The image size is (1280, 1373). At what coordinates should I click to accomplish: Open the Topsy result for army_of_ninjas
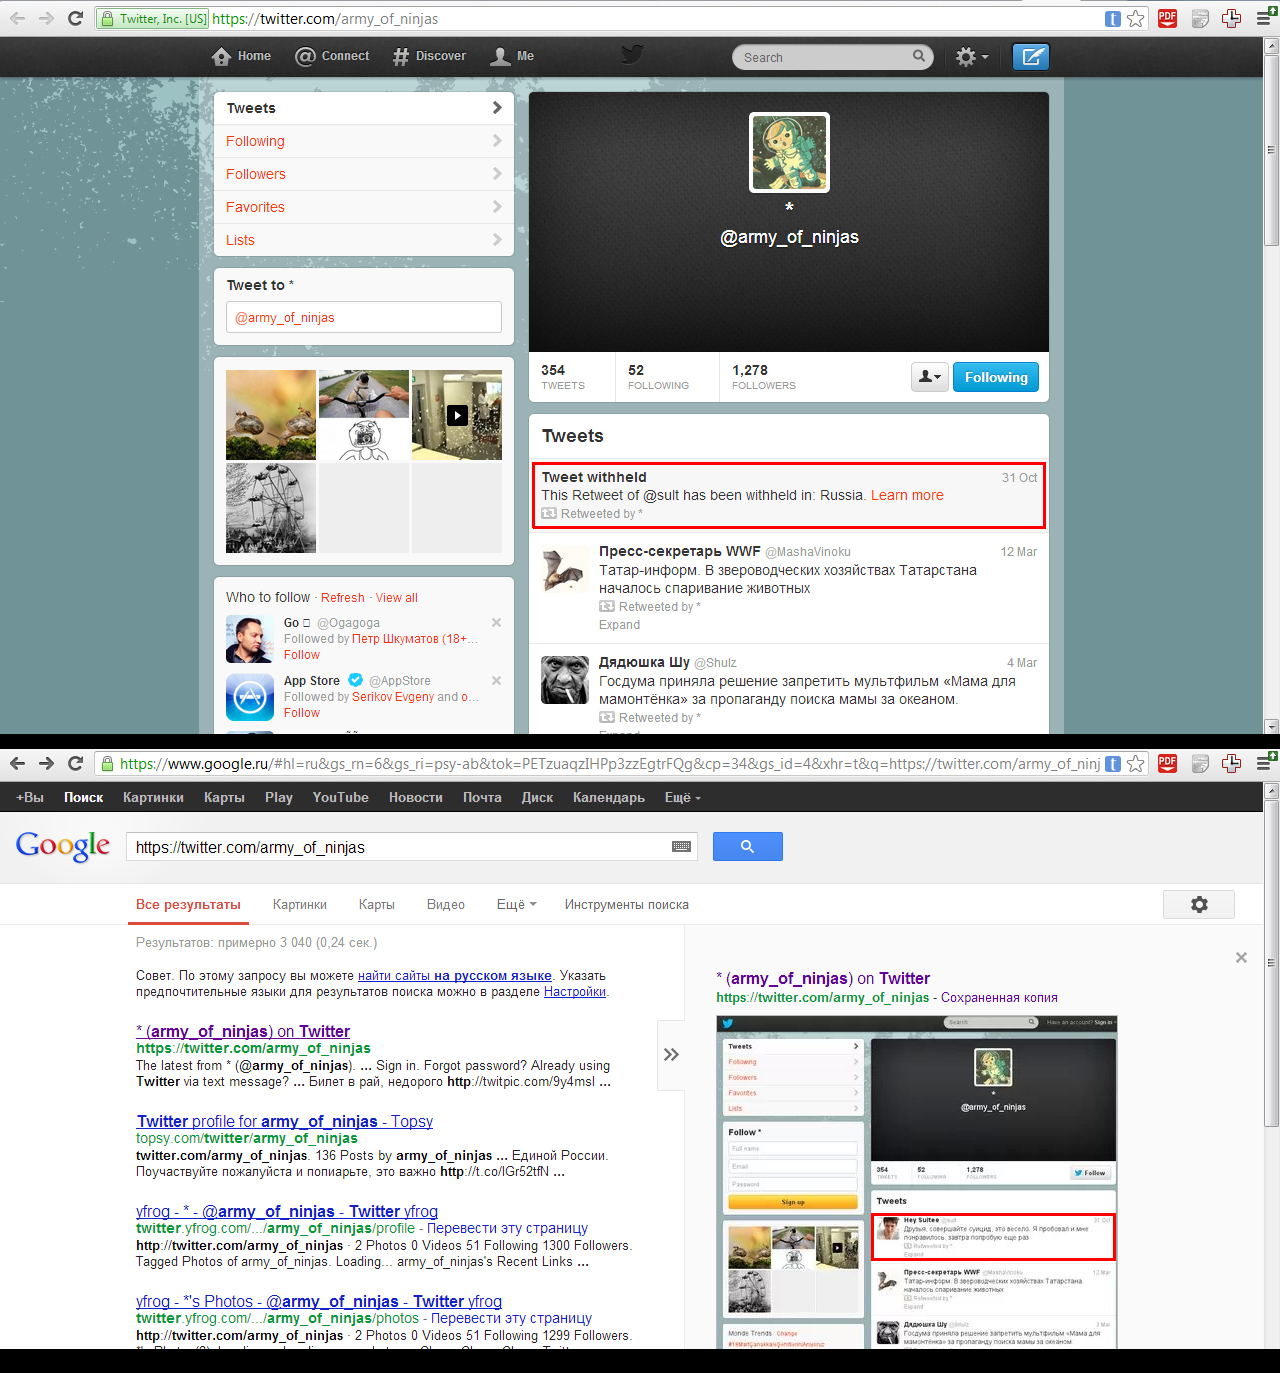tap(285, 1121)
